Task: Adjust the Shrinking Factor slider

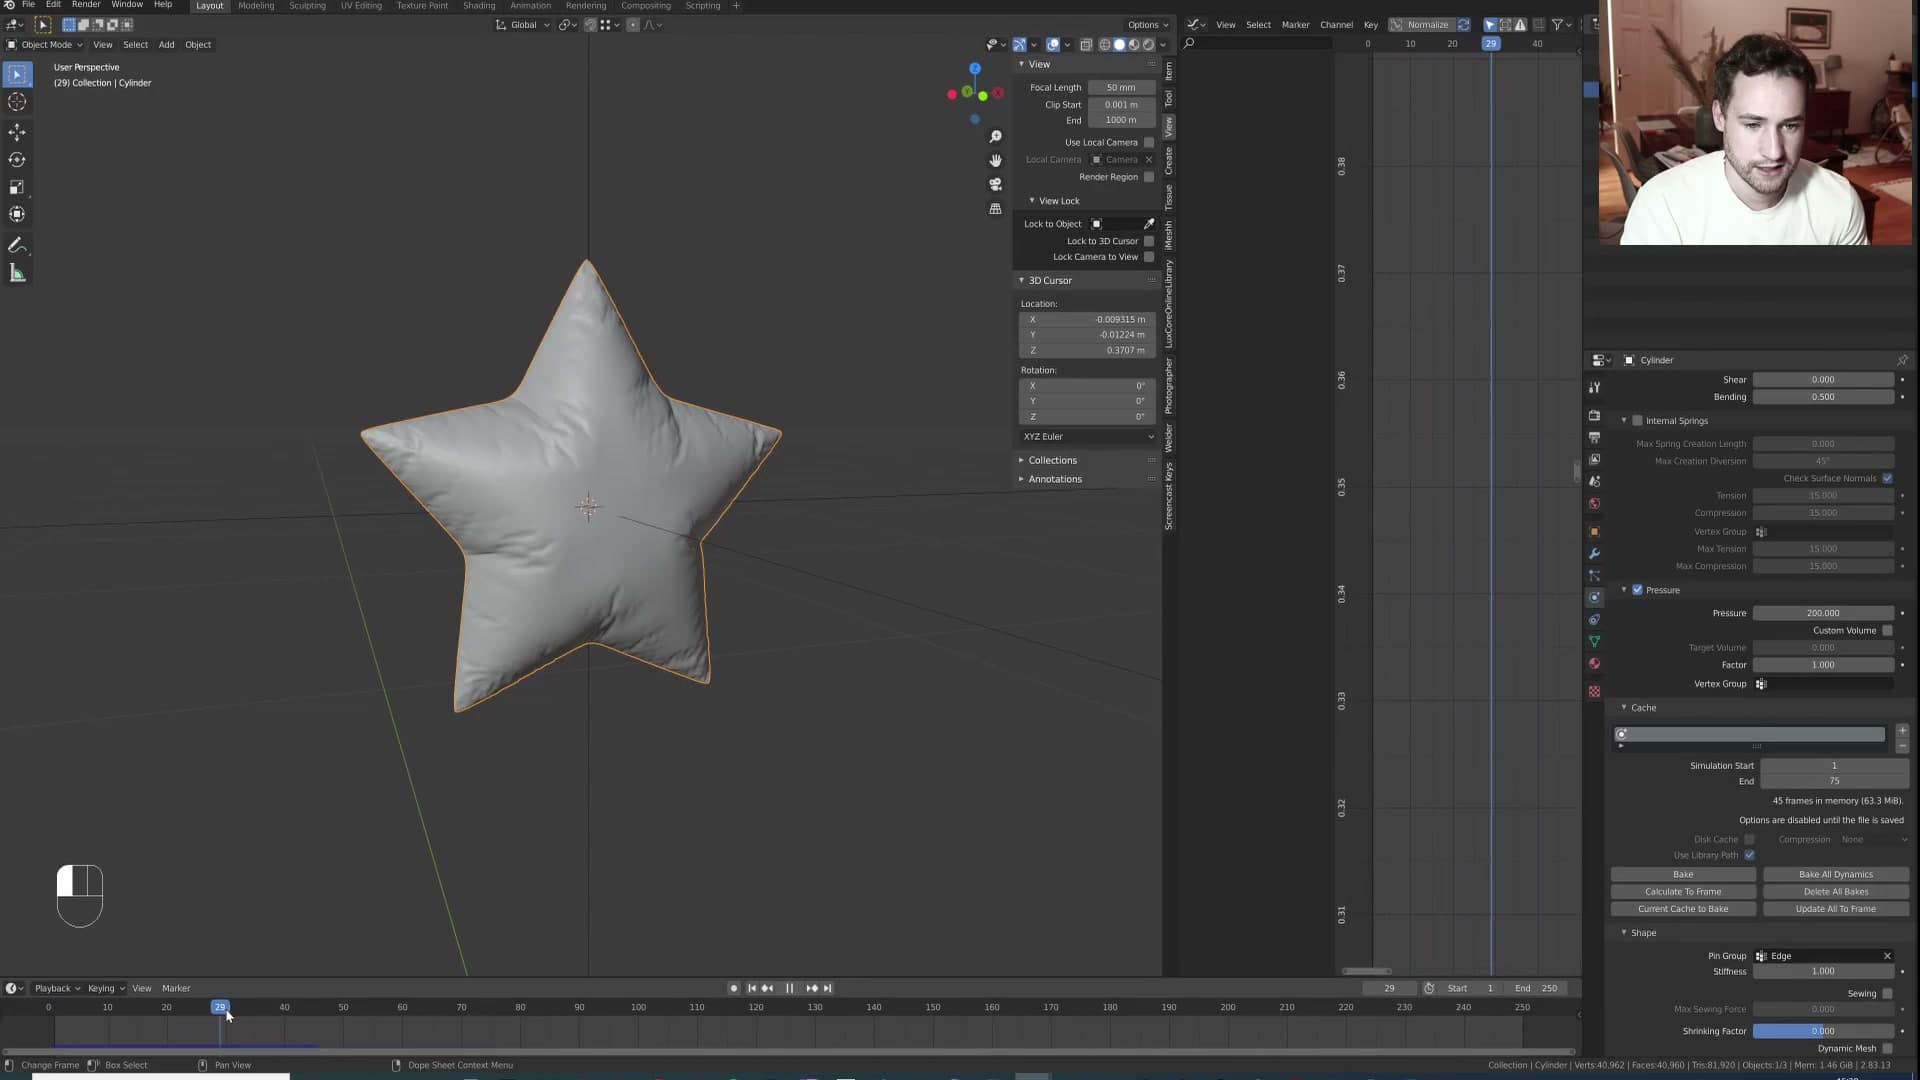Action: pos(1823,1031)
